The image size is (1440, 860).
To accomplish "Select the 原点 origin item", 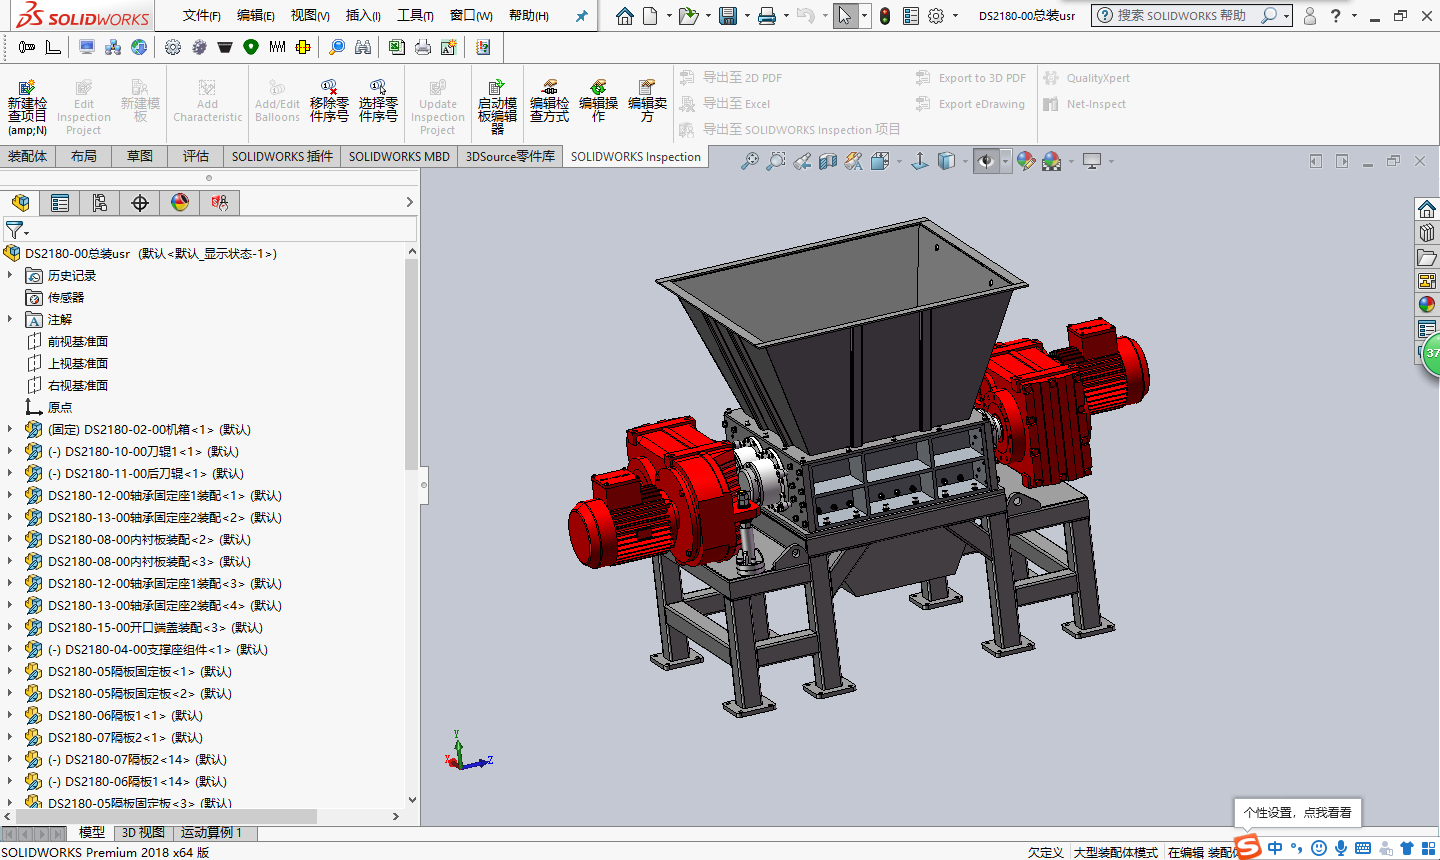I will click(60, 407).
